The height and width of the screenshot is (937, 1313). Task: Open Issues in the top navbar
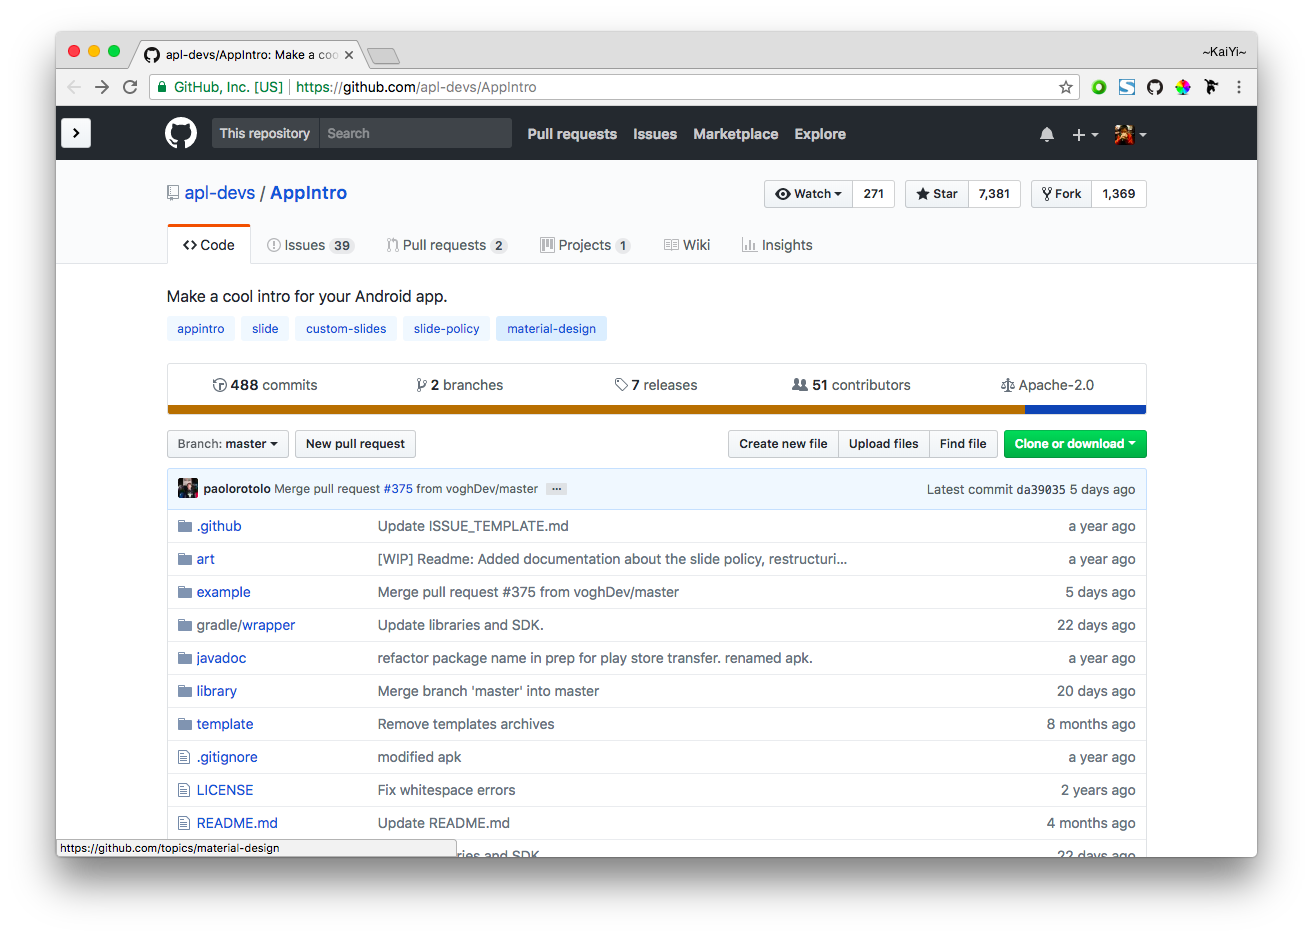coord(655,134)
